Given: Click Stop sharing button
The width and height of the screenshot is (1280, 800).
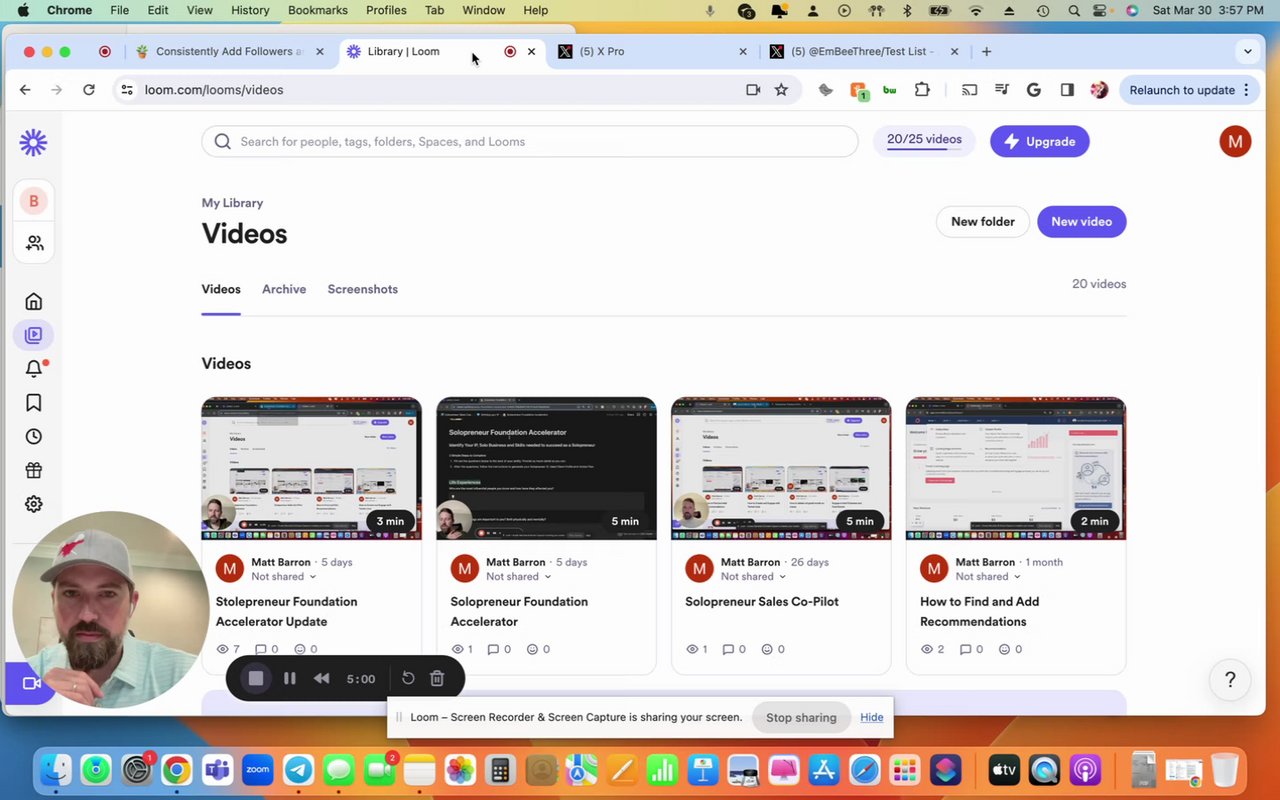Looking at the screenshot, I should point(801,717).
